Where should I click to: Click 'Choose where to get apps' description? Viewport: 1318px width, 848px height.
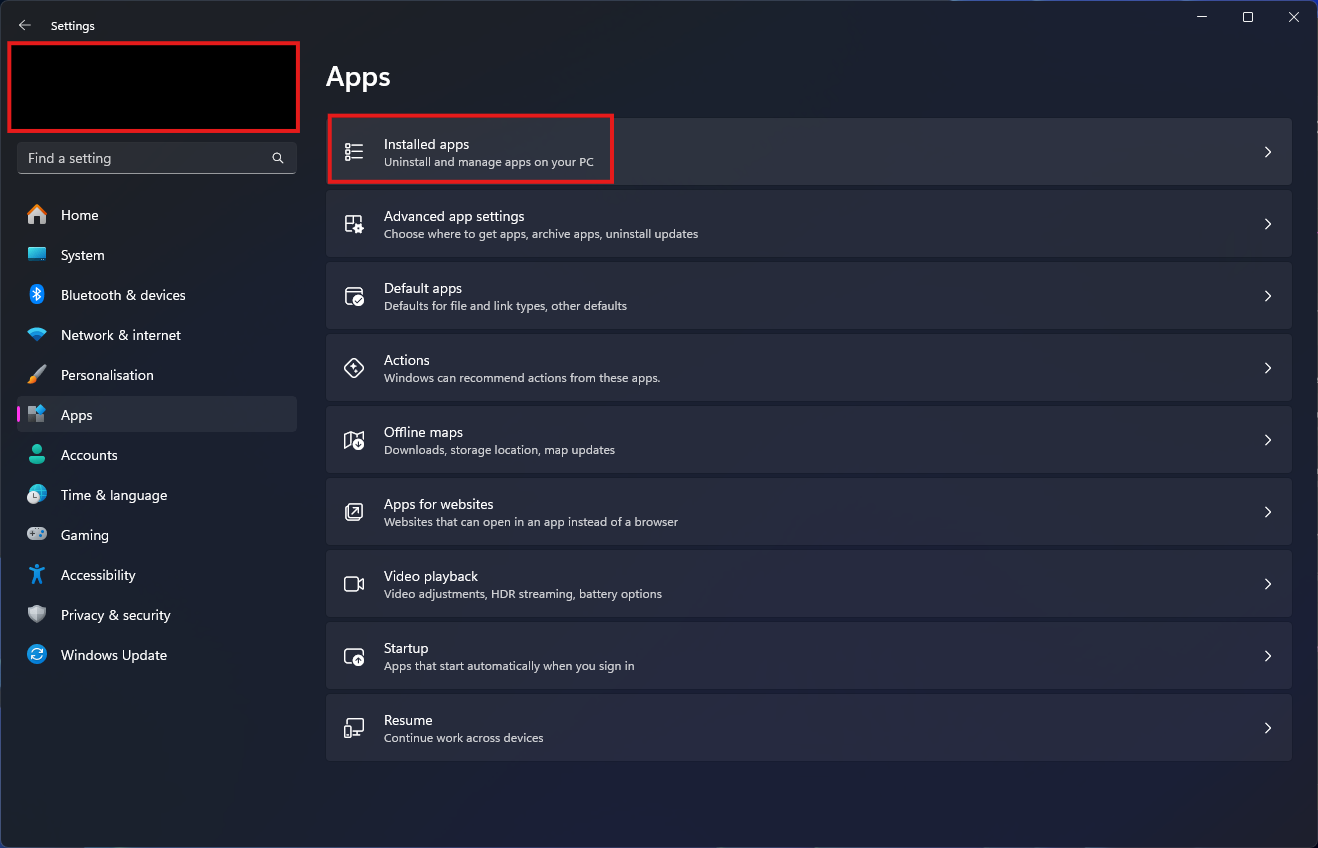(541, 234)
